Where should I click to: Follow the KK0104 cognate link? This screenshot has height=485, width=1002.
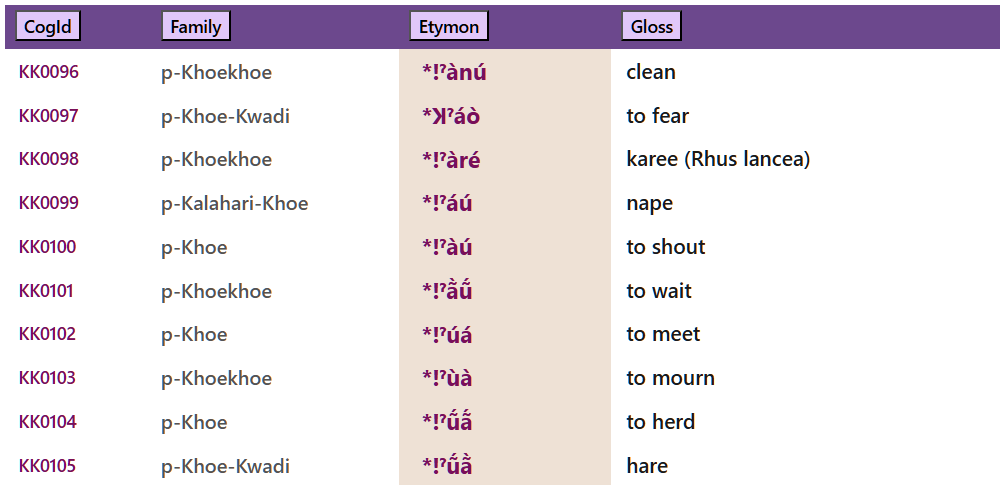click(48, 422)
